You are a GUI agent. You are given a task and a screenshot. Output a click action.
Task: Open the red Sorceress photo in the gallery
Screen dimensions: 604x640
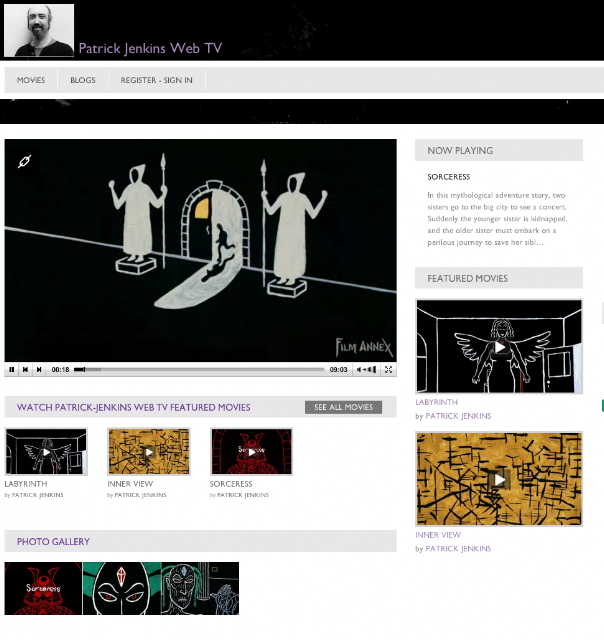[43, 588]
